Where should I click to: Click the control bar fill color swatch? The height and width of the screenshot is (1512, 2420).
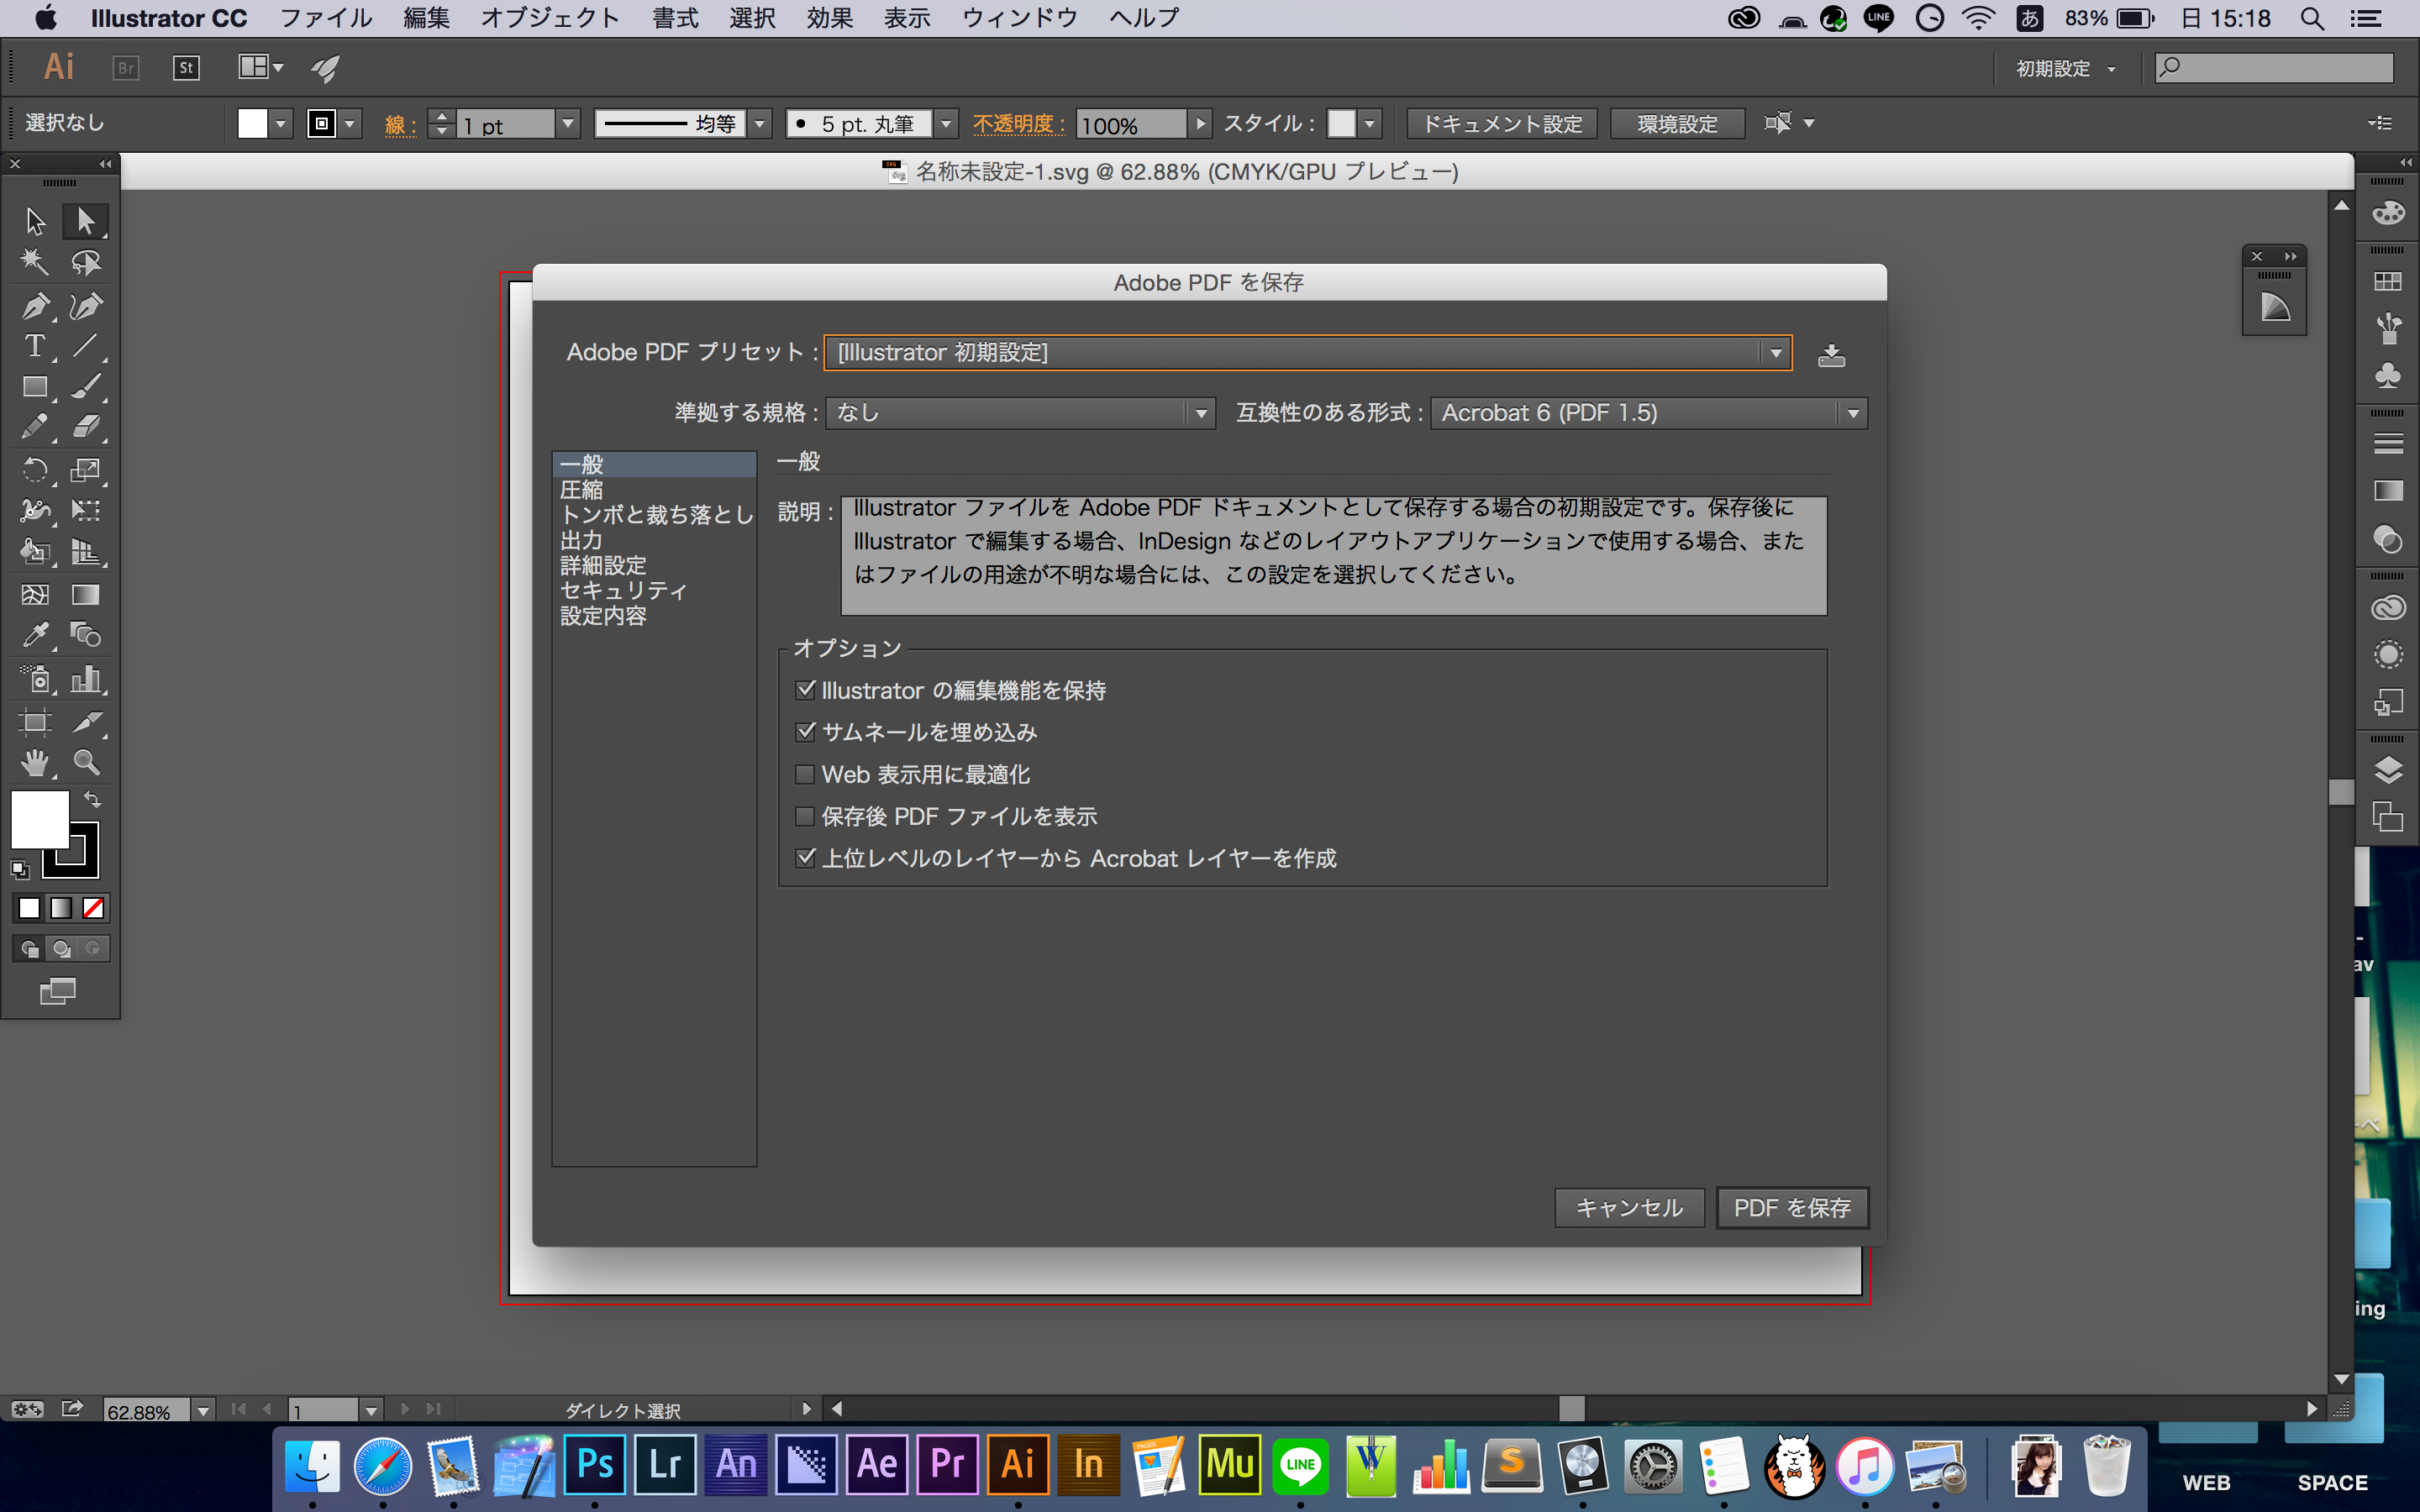[x=252, y=124]
